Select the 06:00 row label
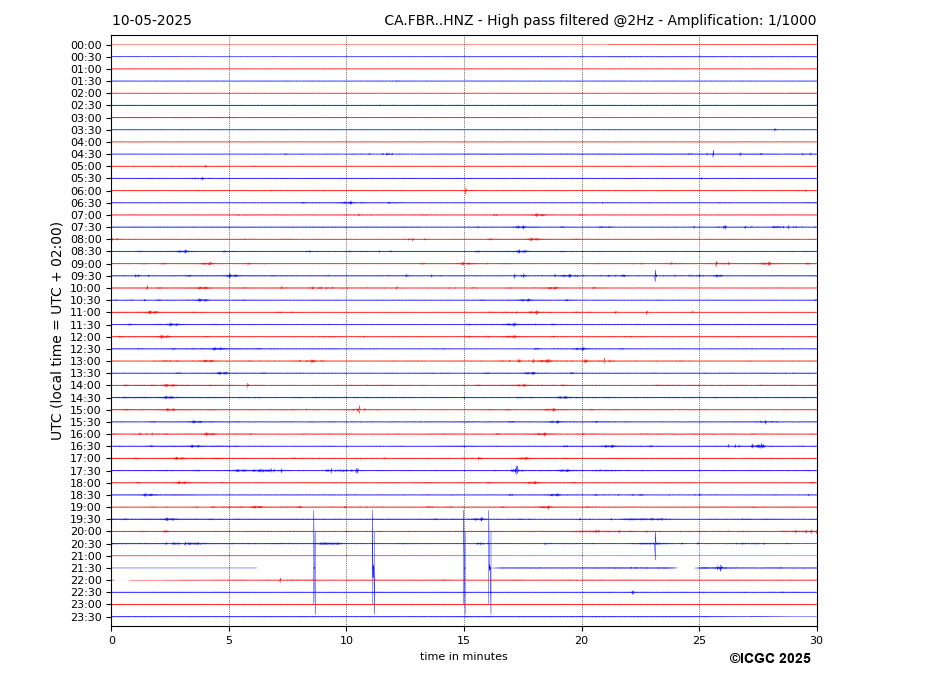 [x=86, y=191]
